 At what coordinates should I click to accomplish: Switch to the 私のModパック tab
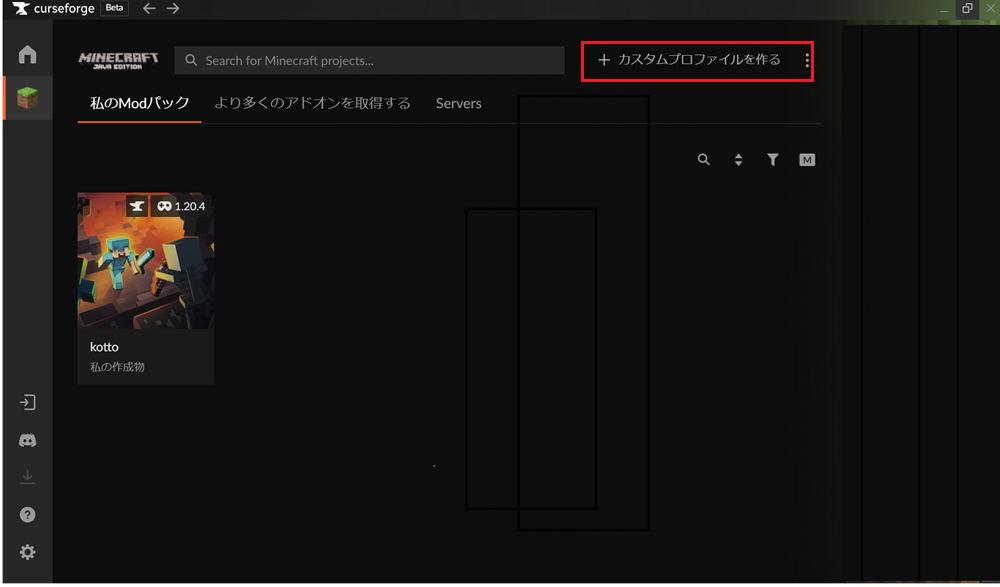139,103
